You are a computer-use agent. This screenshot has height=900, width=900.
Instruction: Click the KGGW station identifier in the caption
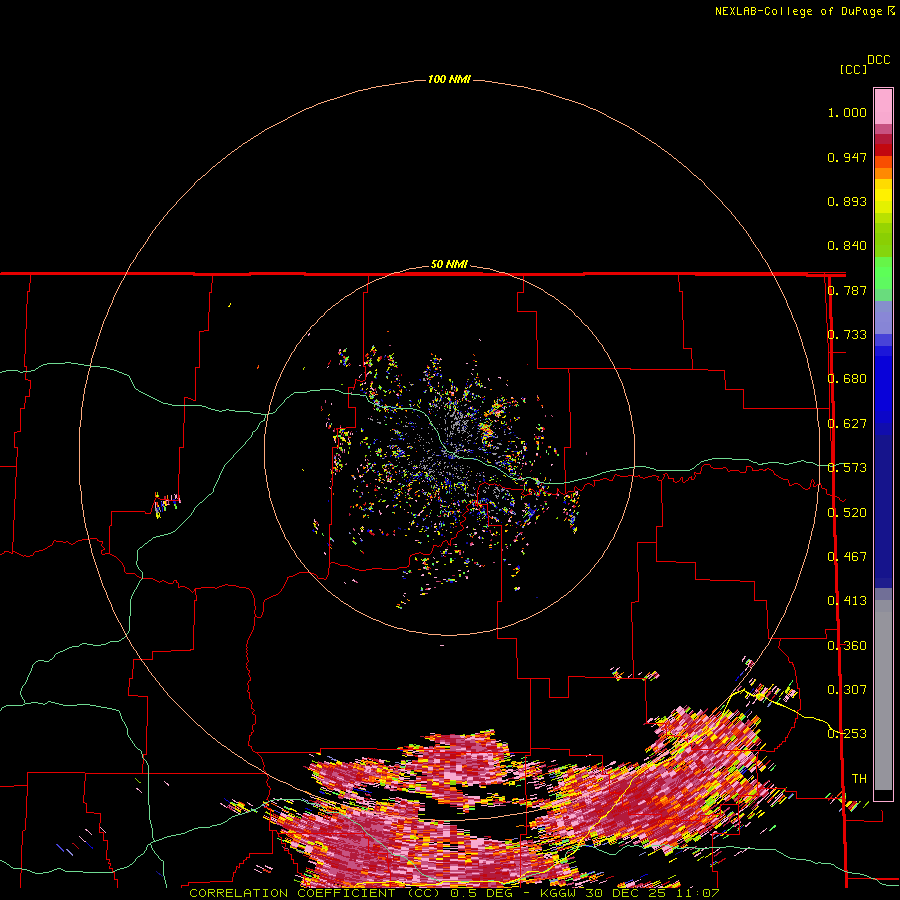(559, 893)
